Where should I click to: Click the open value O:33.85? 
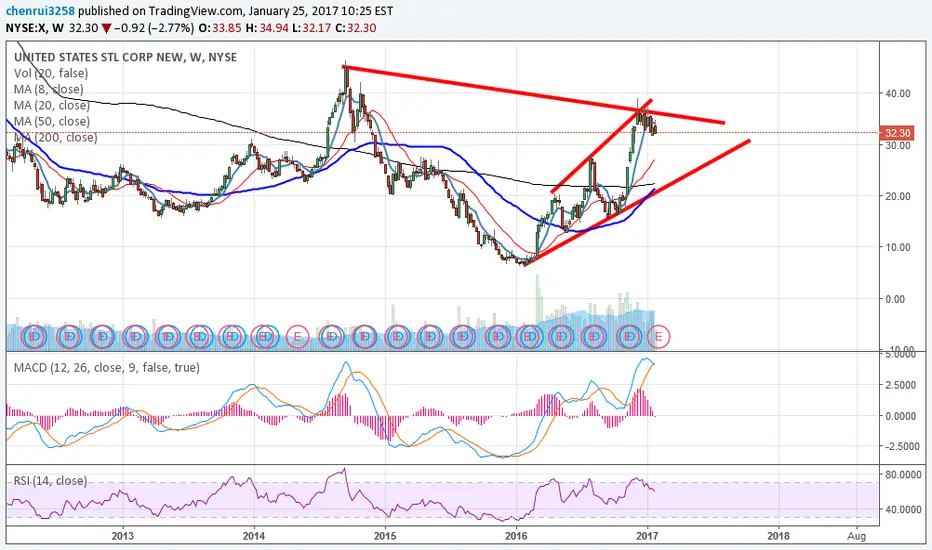click(219, 28)
